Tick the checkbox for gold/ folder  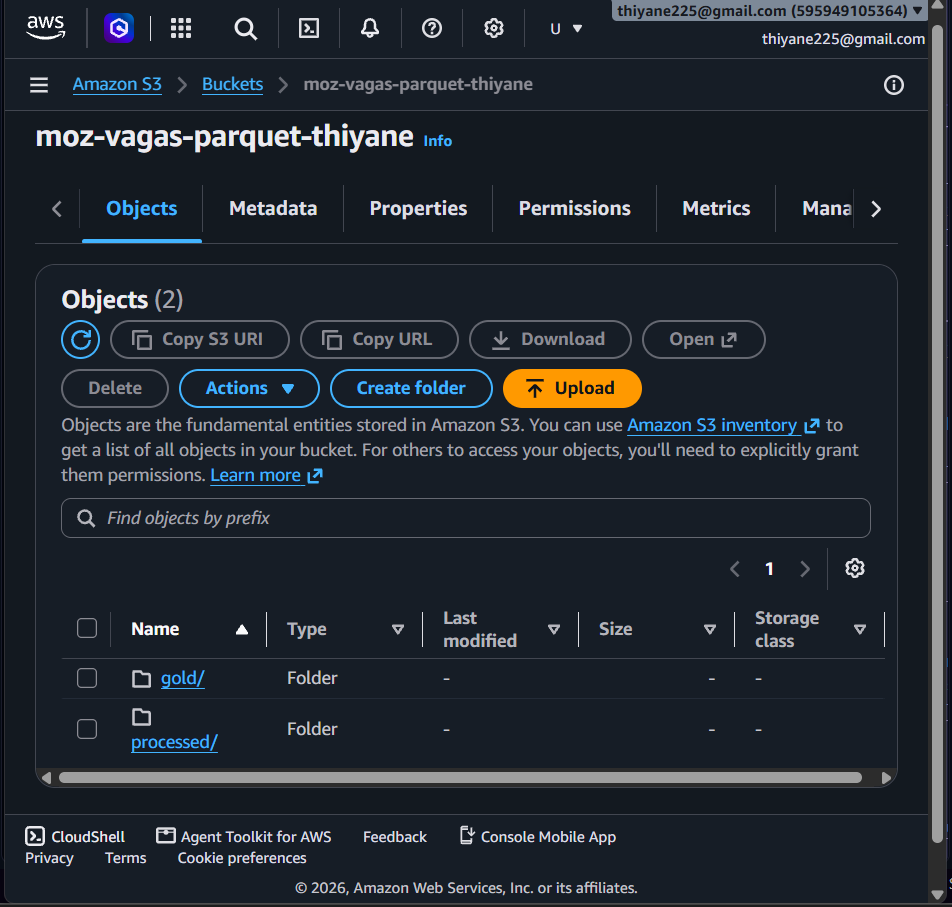click(87, 678)
